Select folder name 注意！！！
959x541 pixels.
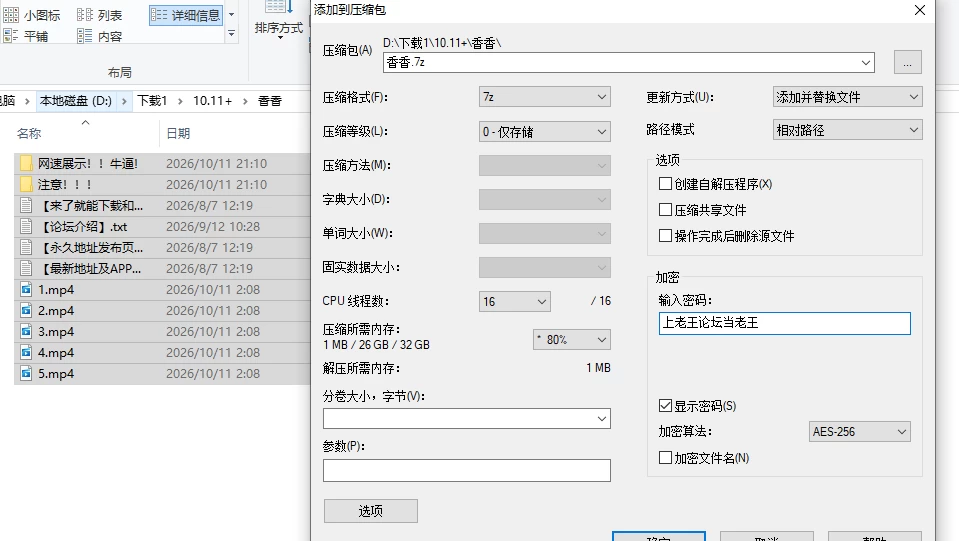tap(65, 184)
